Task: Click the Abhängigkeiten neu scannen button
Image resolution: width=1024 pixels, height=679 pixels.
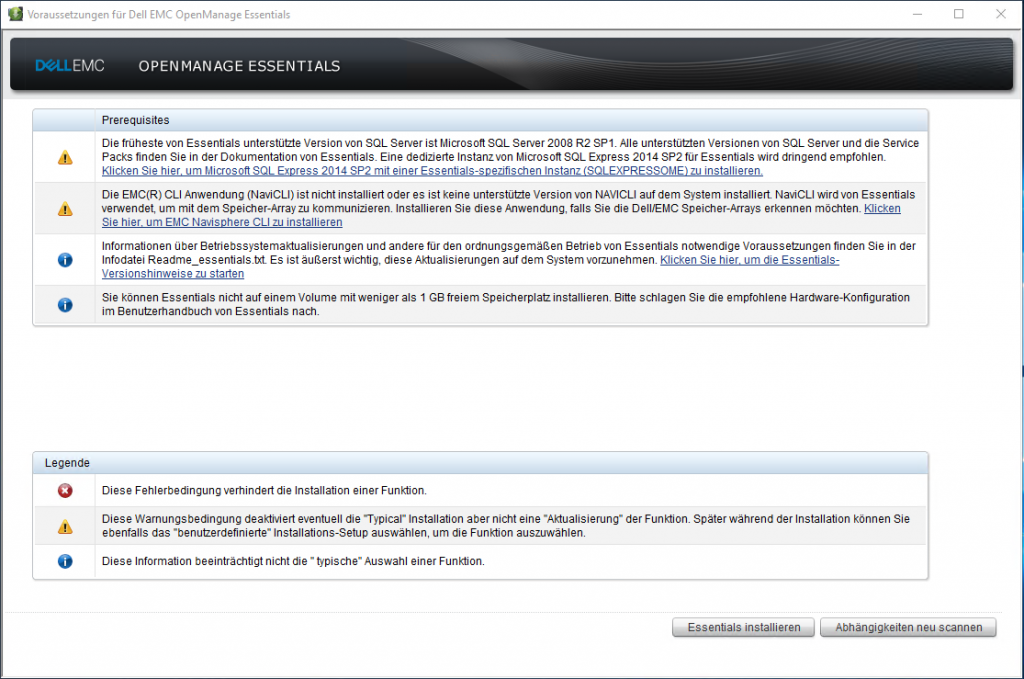Action: 907,627
